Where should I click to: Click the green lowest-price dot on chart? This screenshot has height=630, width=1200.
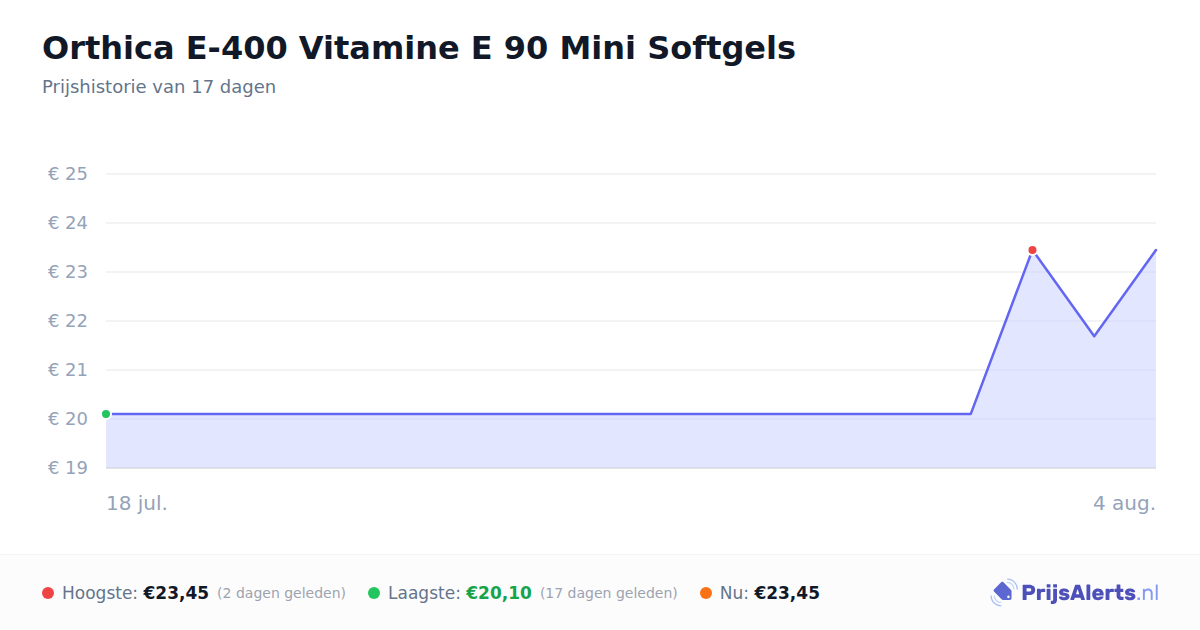pyautogui.click(x=106, y=414)
